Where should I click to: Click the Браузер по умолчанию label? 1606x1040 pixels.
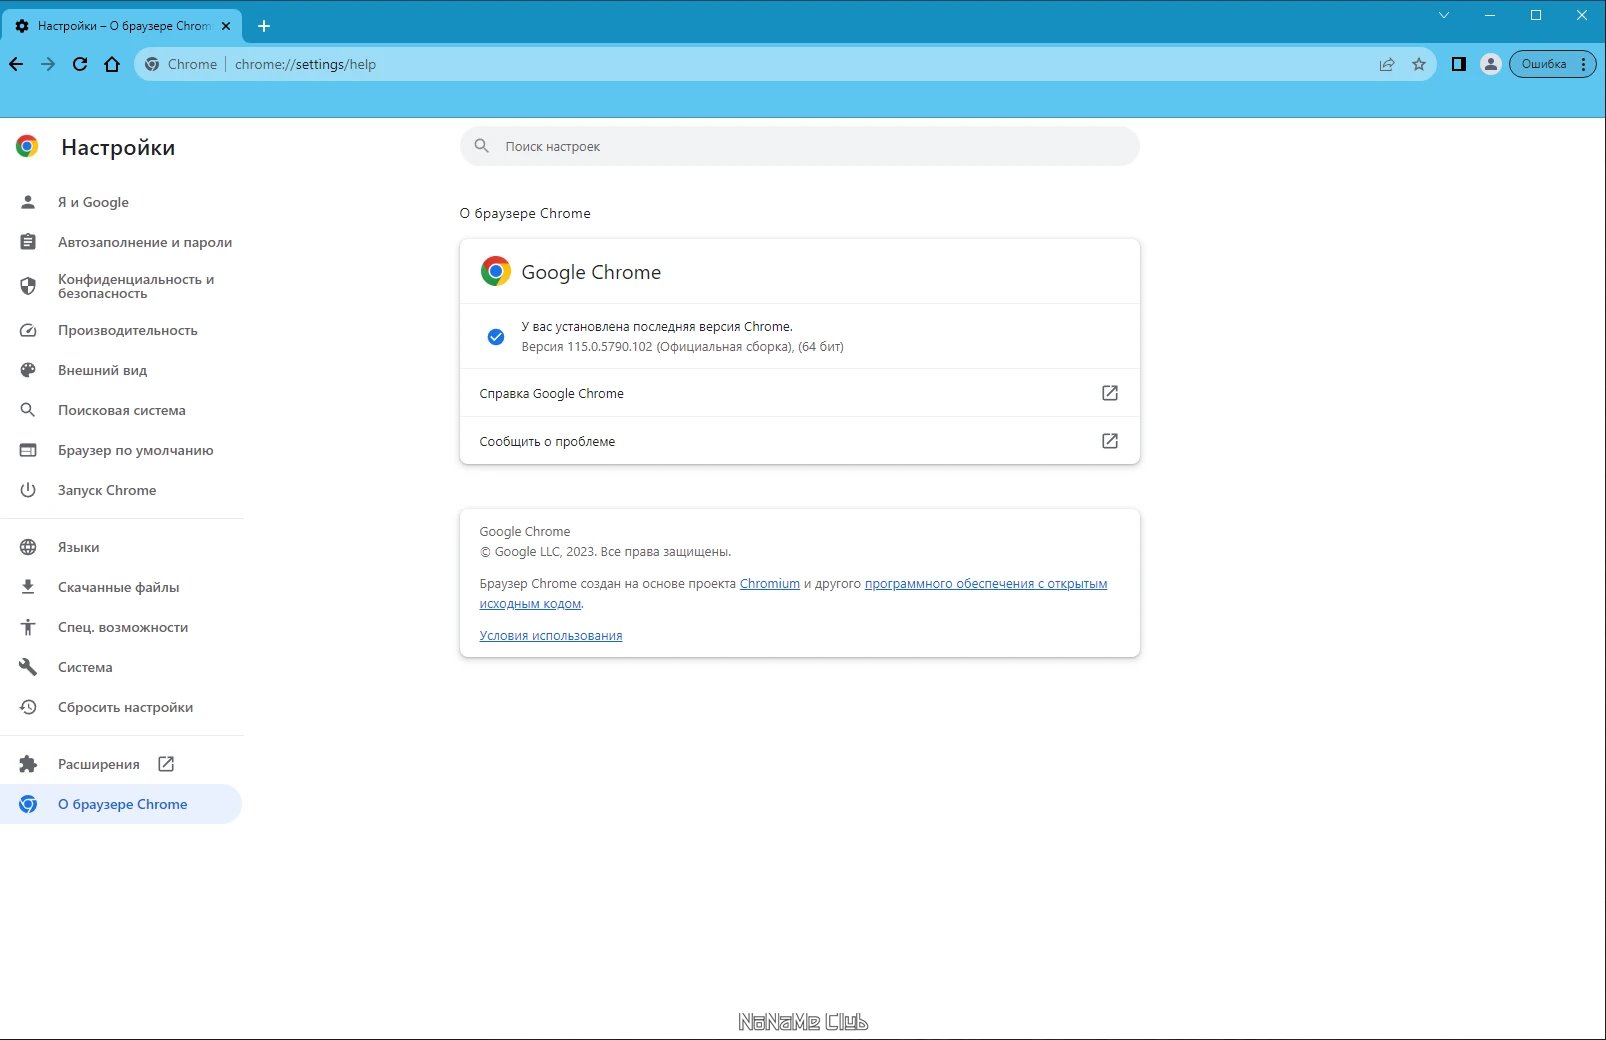[136, 450]
